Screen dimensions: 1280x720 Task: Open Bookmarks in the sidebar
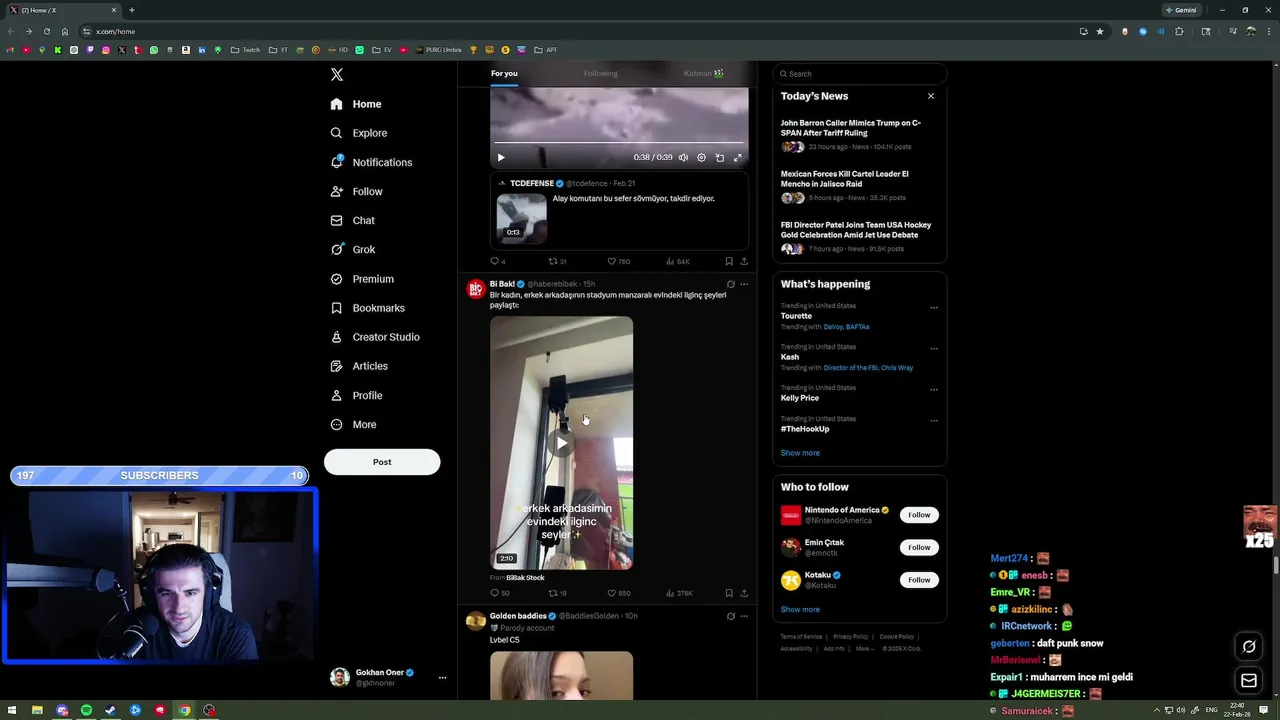(x=367, y=308)
